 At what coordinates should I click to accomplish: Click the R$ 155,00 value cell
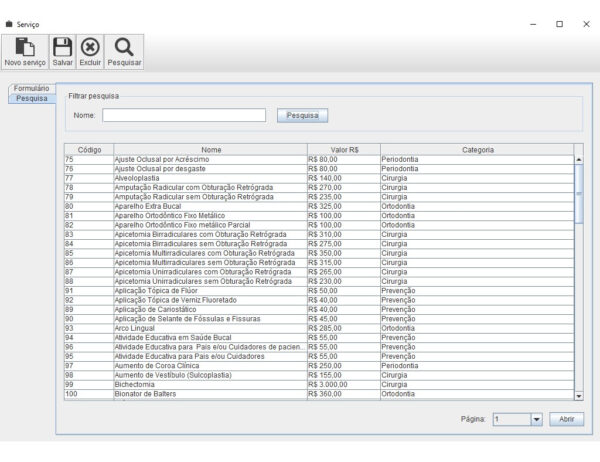[344, 375]
